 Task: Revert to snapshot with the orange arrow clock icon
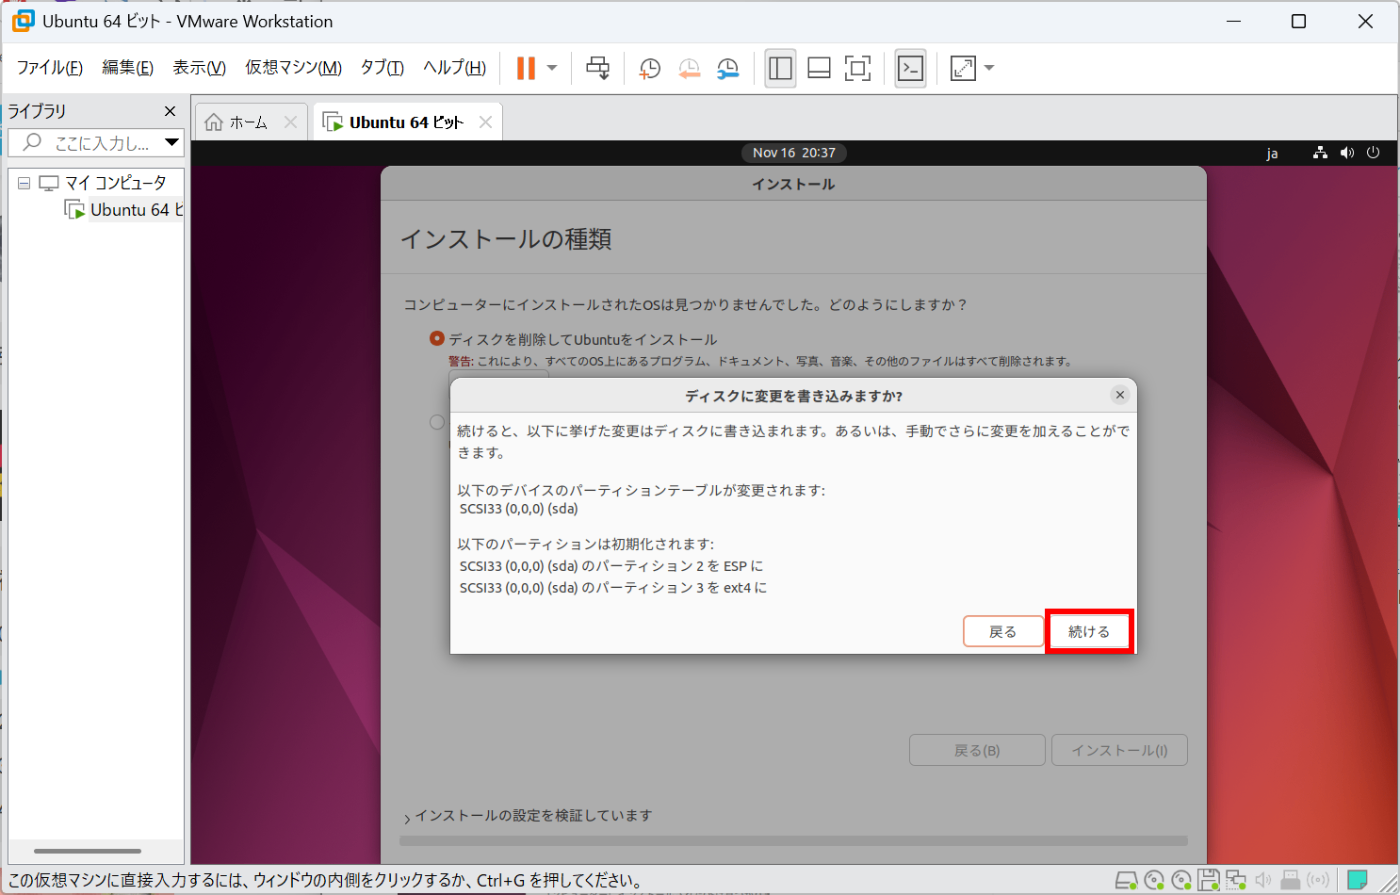(x=689, y=68)
